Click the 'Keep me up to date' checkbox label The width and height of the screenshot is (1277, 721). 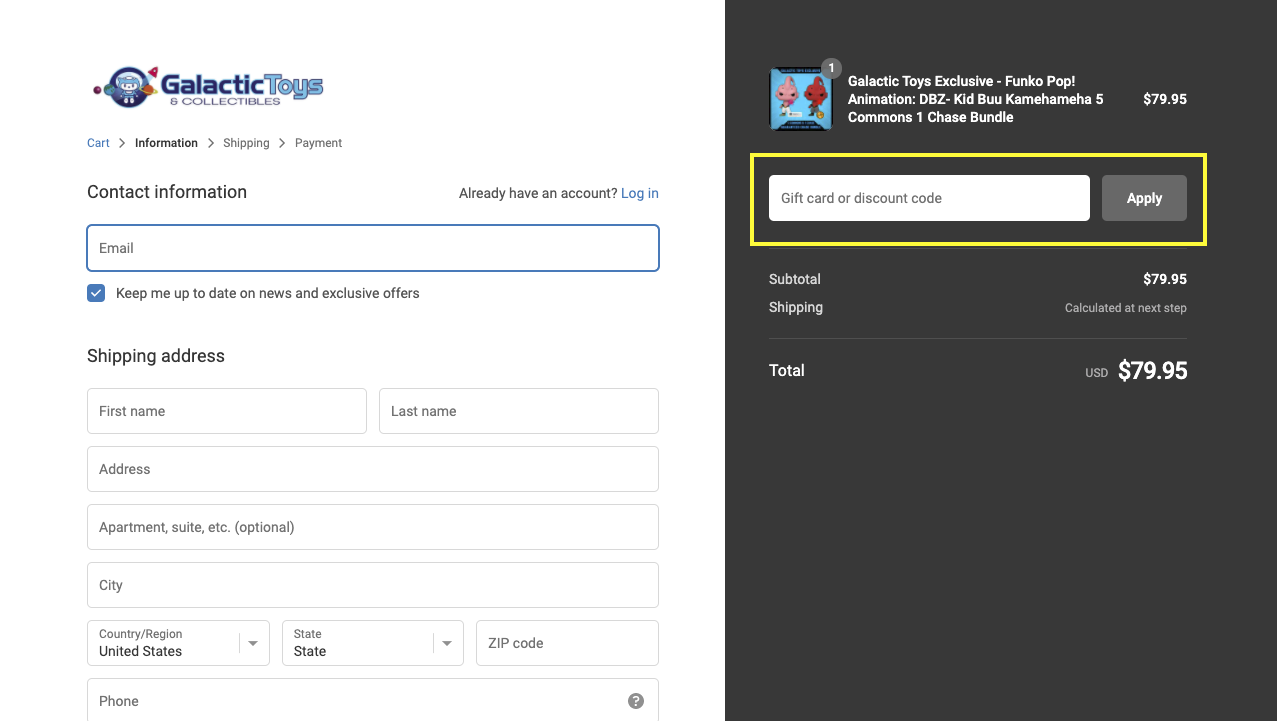268,293
